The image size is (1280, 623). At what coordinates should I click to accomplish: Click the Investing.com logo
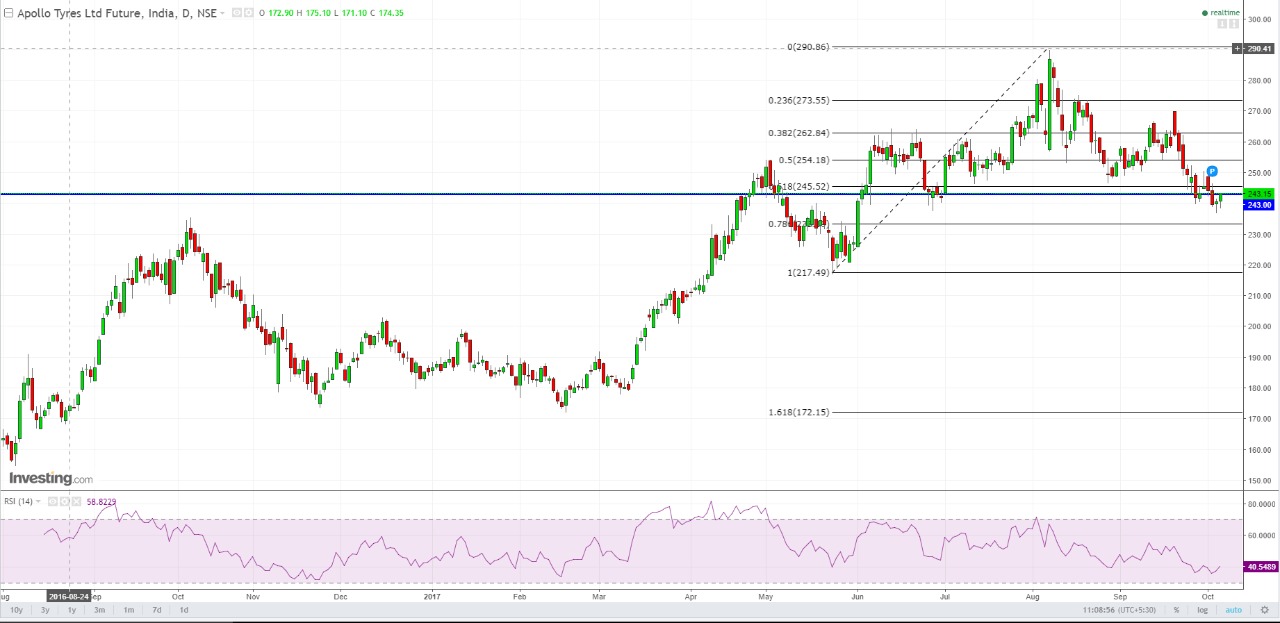(51, 479)
